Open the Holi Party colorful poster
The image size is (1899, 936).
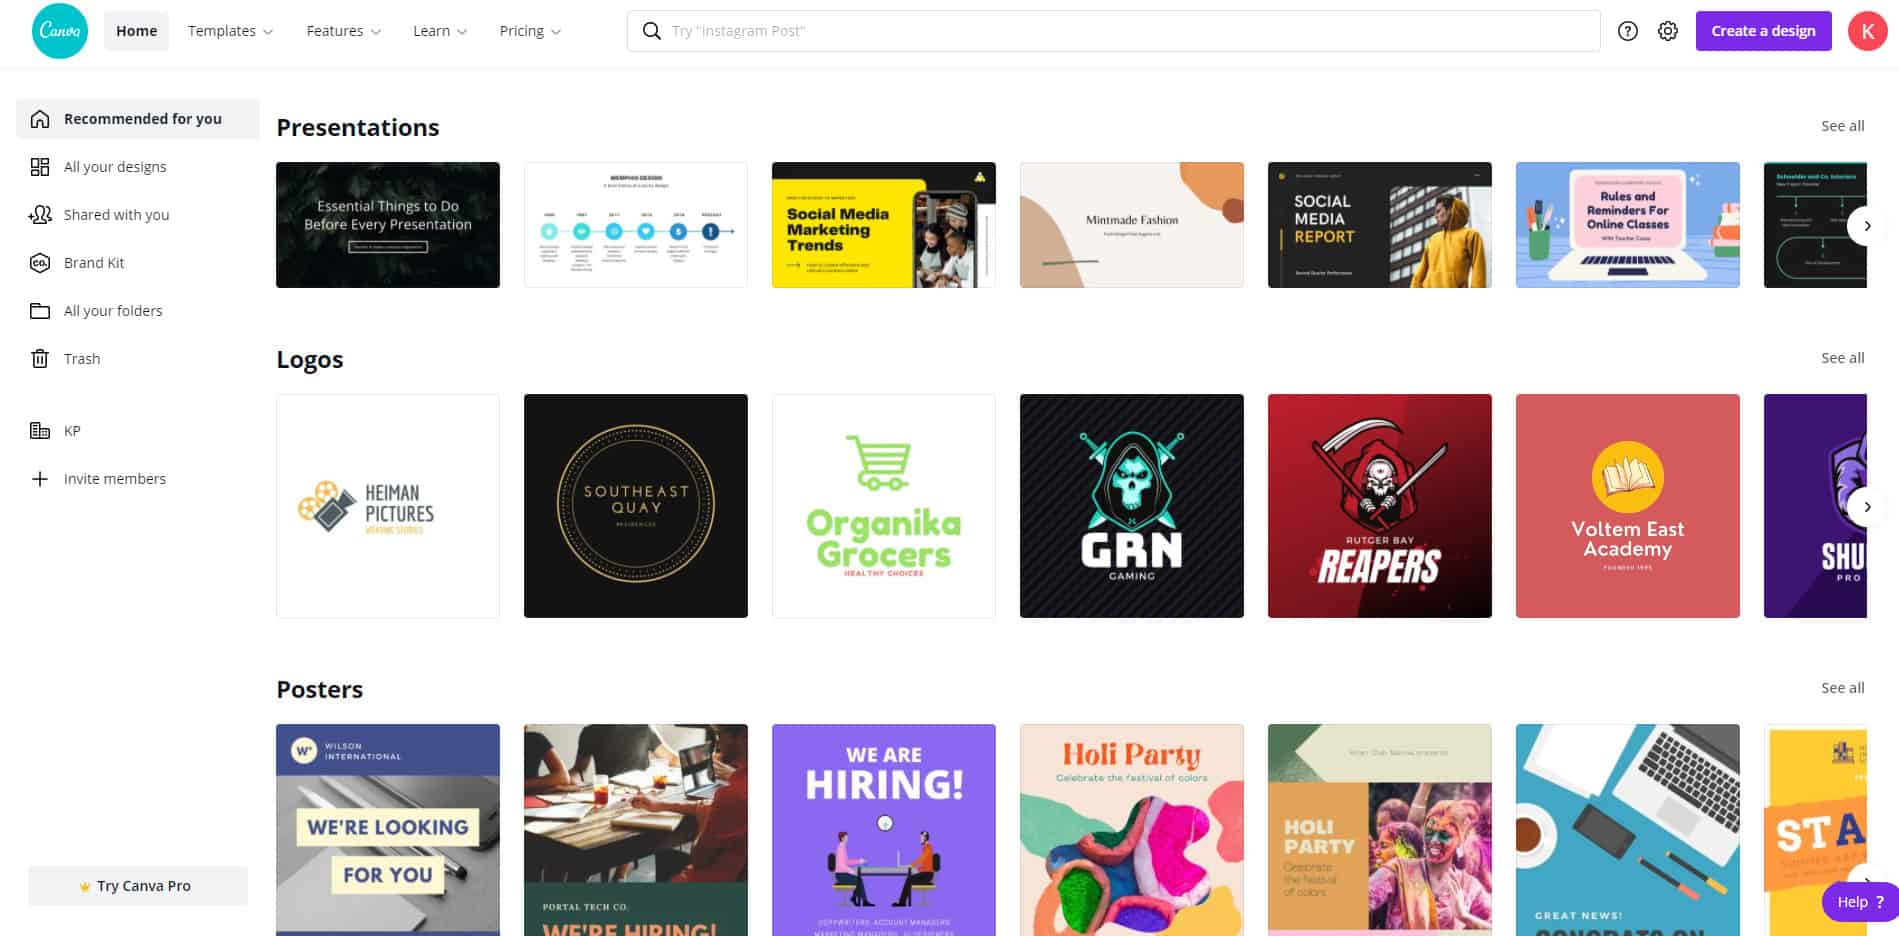[1132, 830]
